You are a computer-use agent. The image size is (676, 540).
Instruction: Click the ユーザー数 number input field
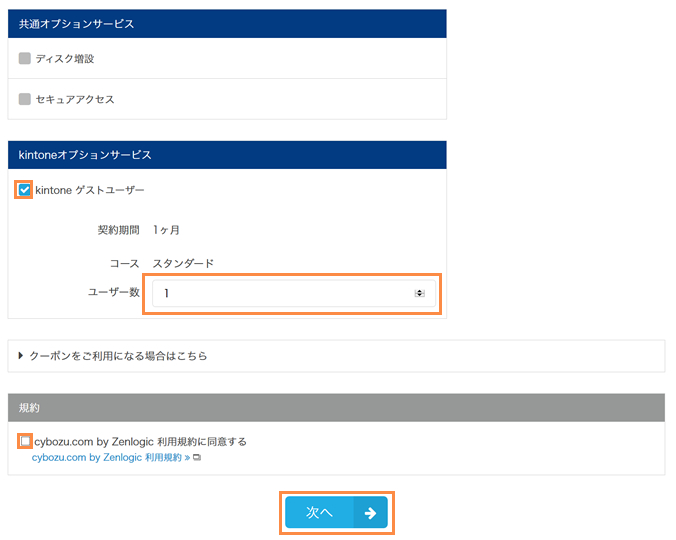(294, 293)
